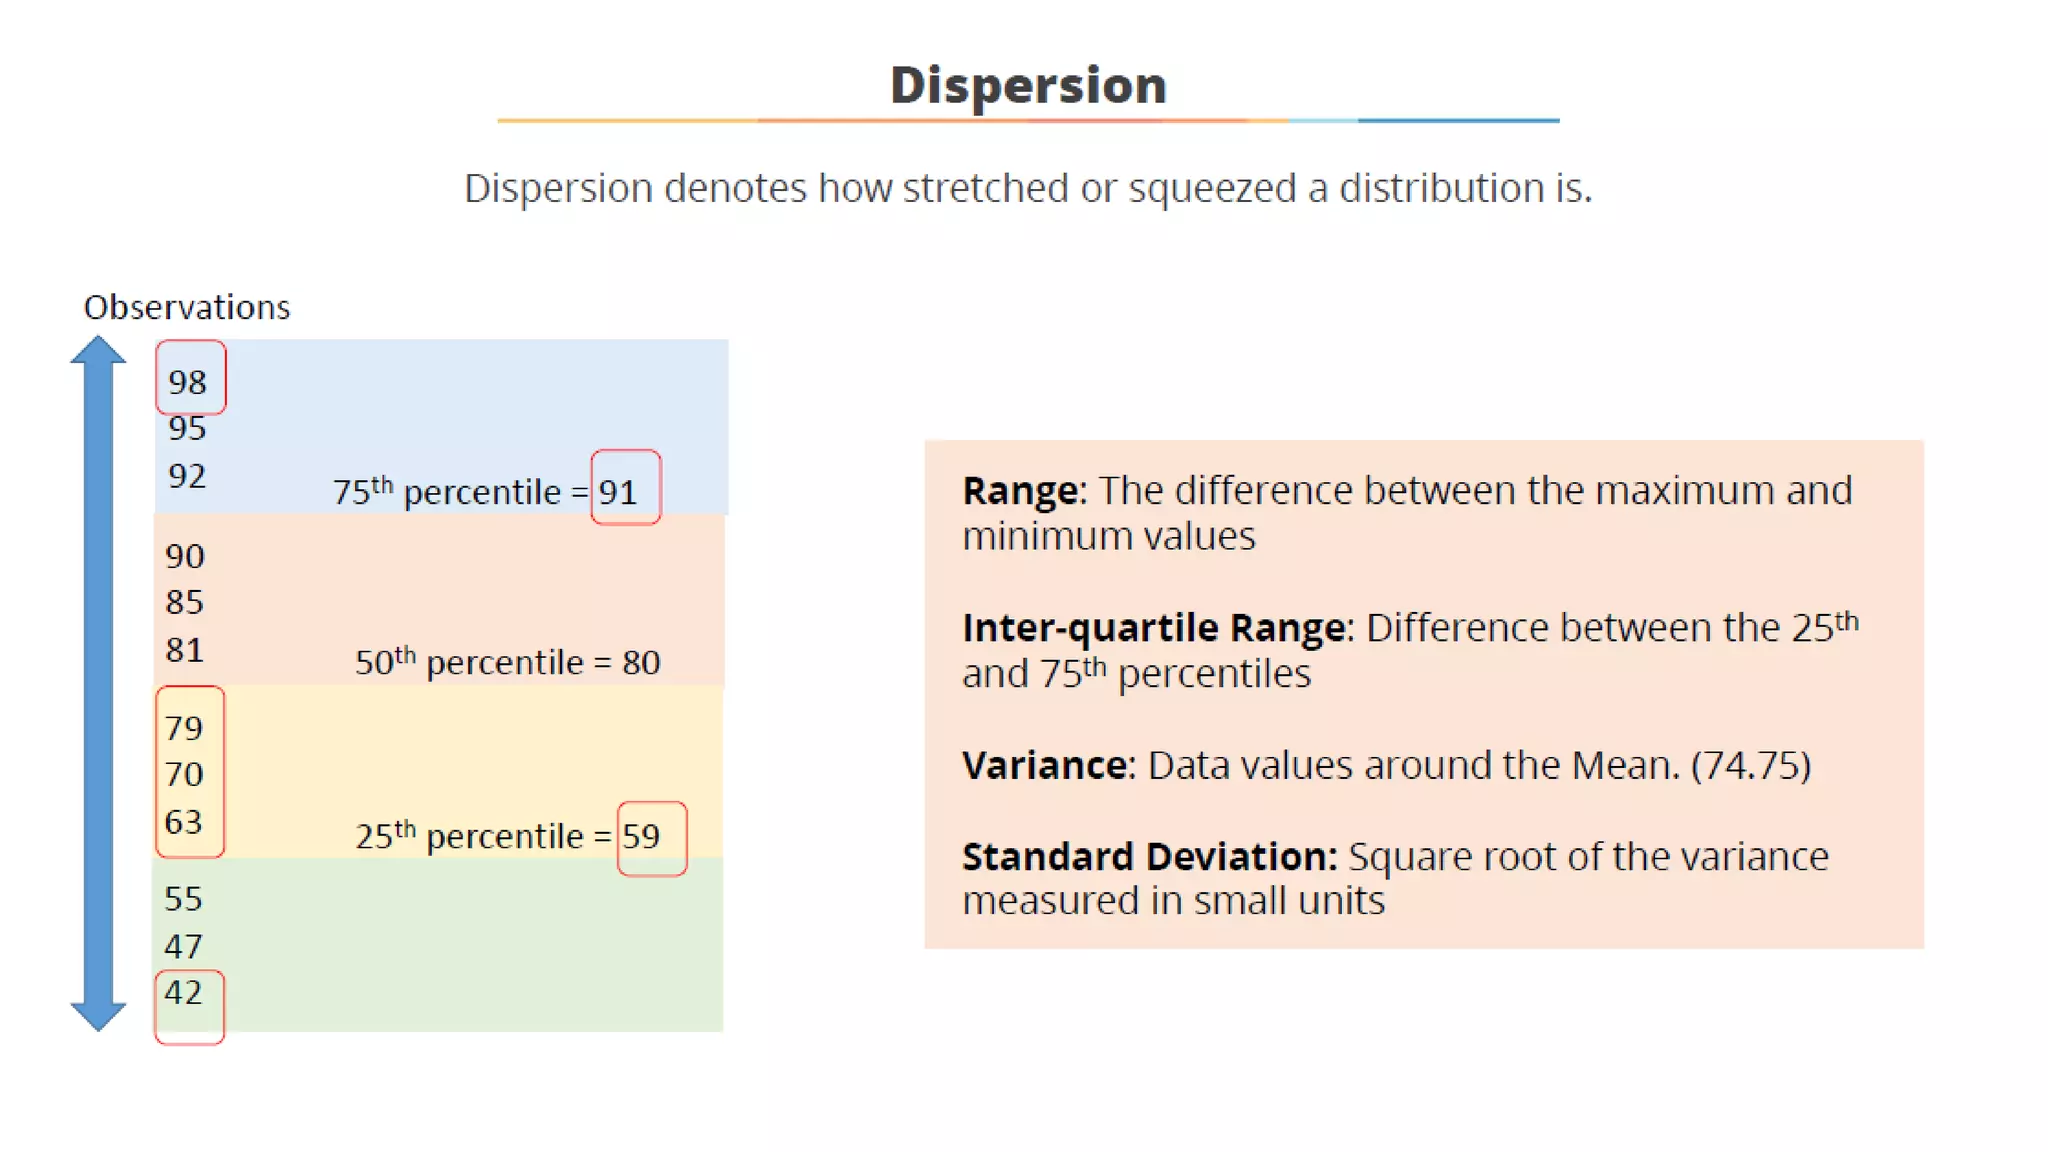Click the red-boxed minimum value 42
2048x1152 pixels.
click(x=186, y=994)
